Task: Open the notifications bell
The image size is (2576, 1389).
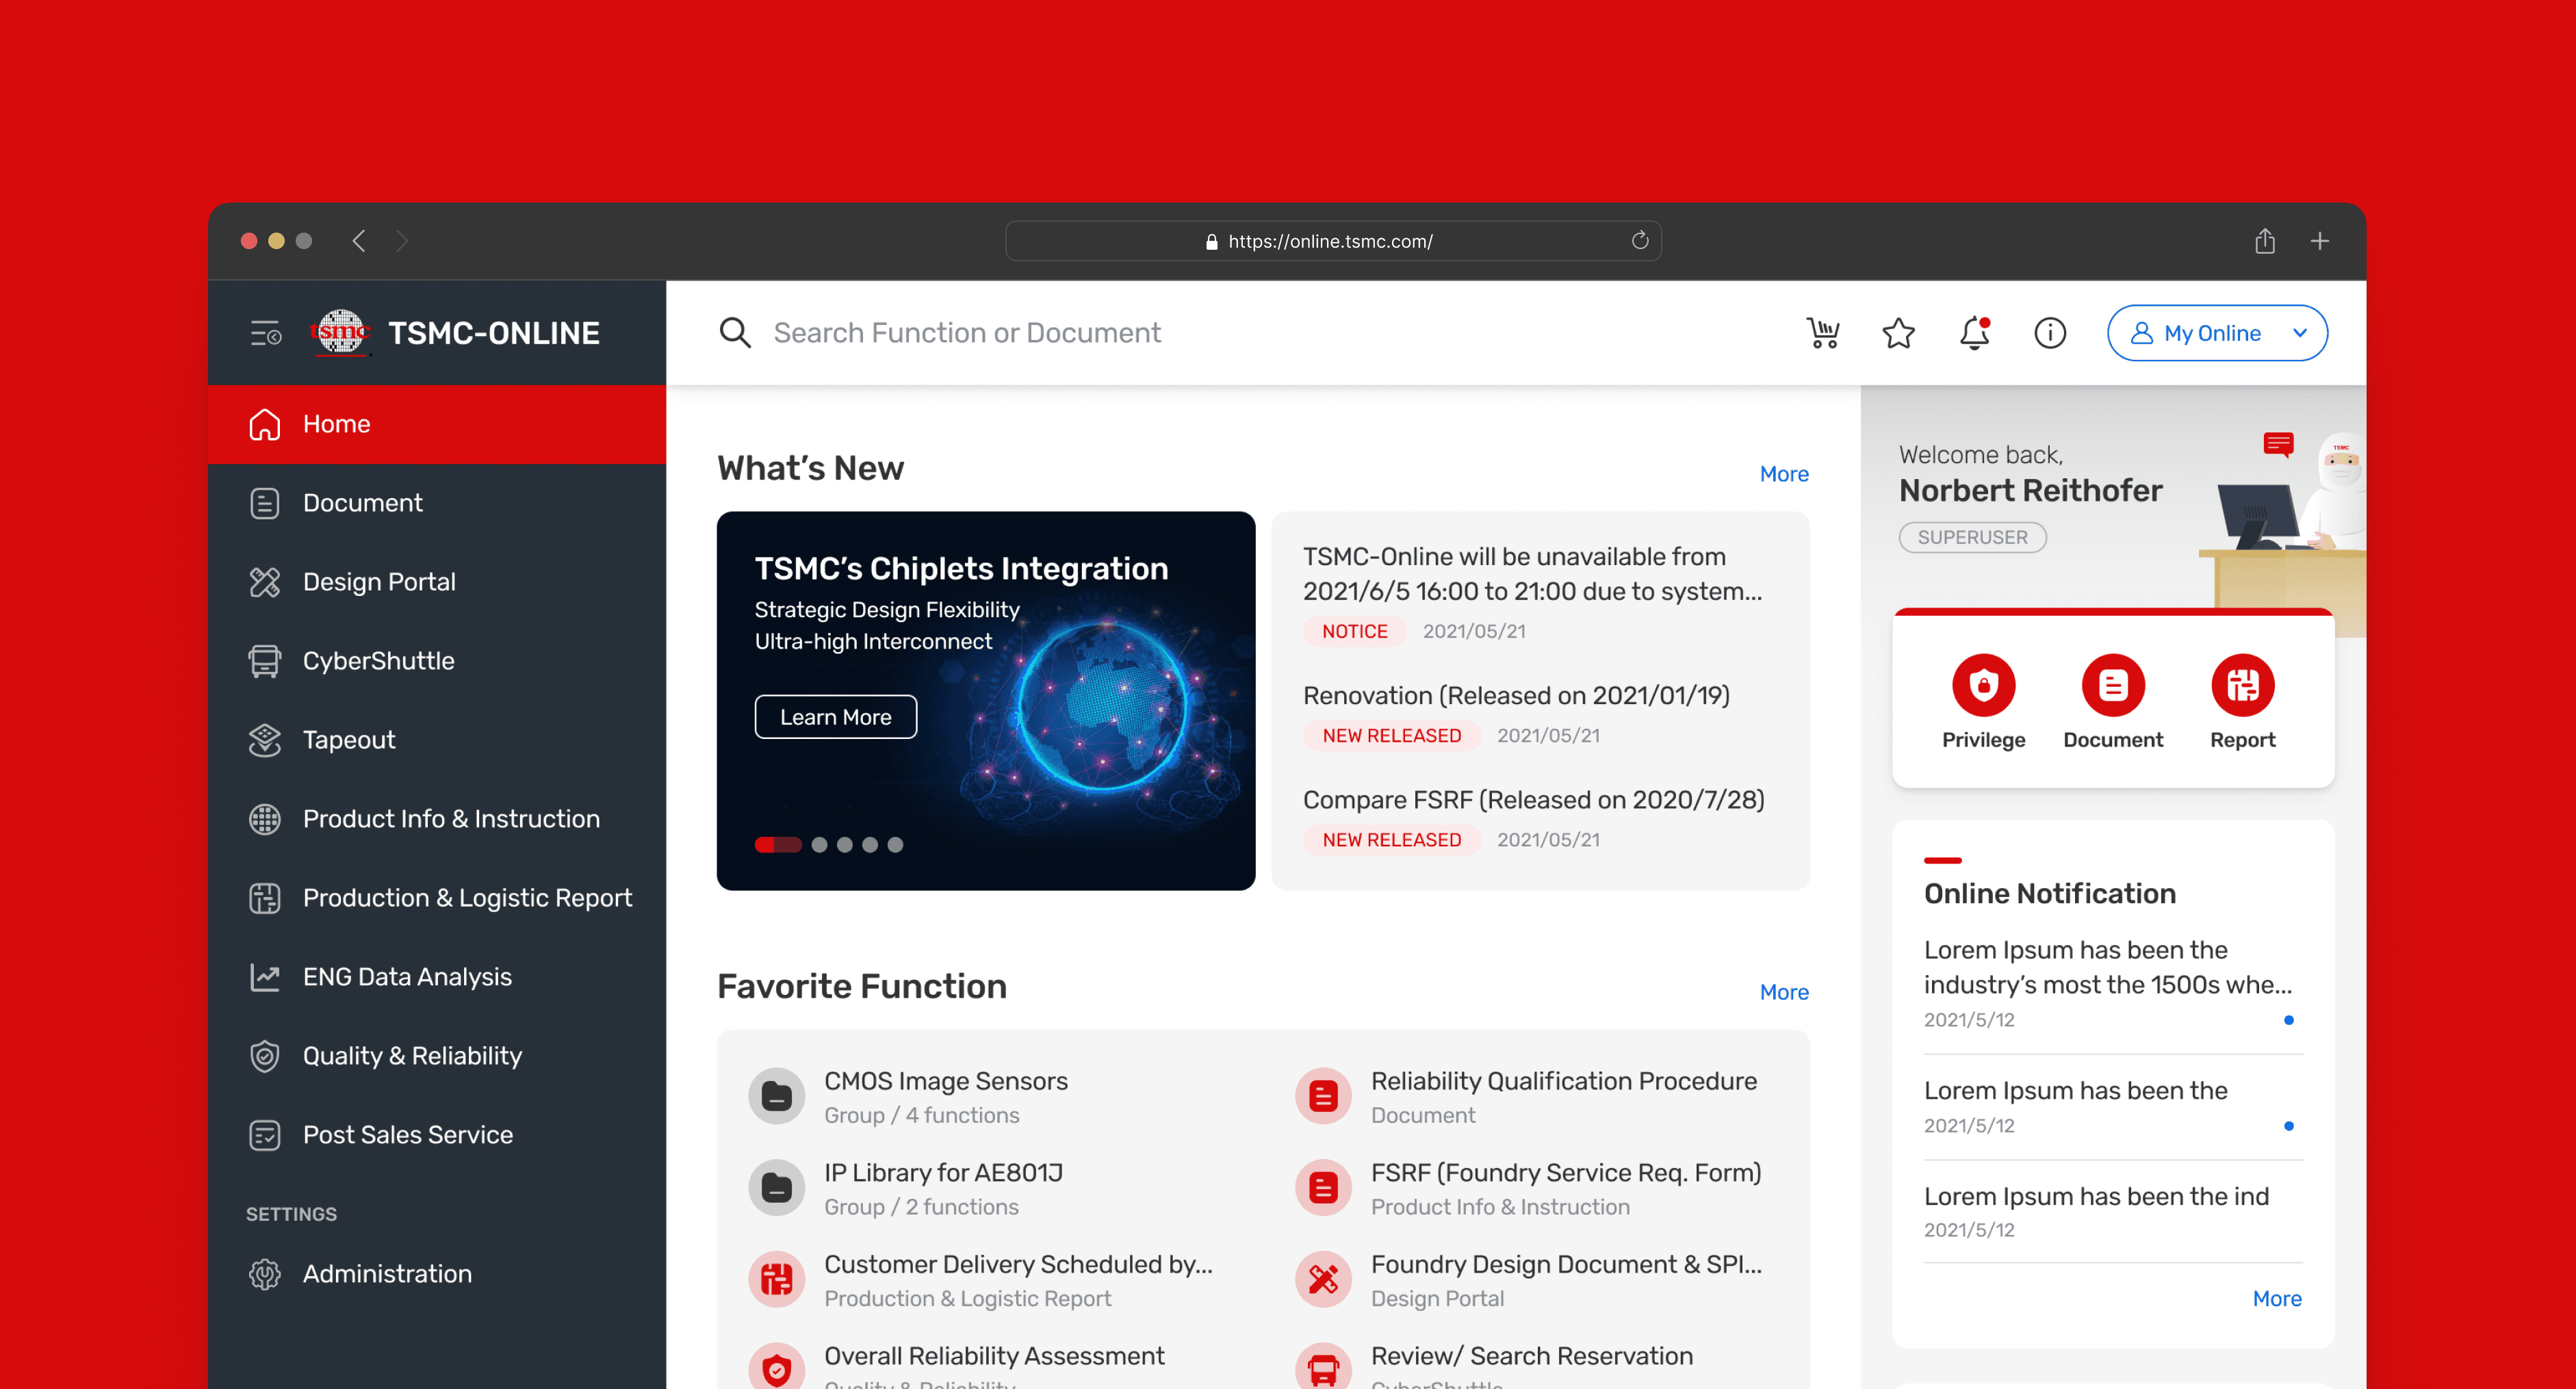Action: [1974, 333]
